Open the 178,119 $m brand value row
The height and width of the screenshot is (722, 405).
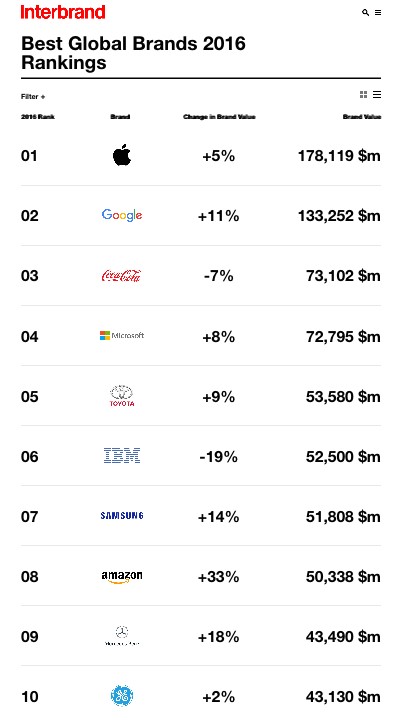[201, 156]
